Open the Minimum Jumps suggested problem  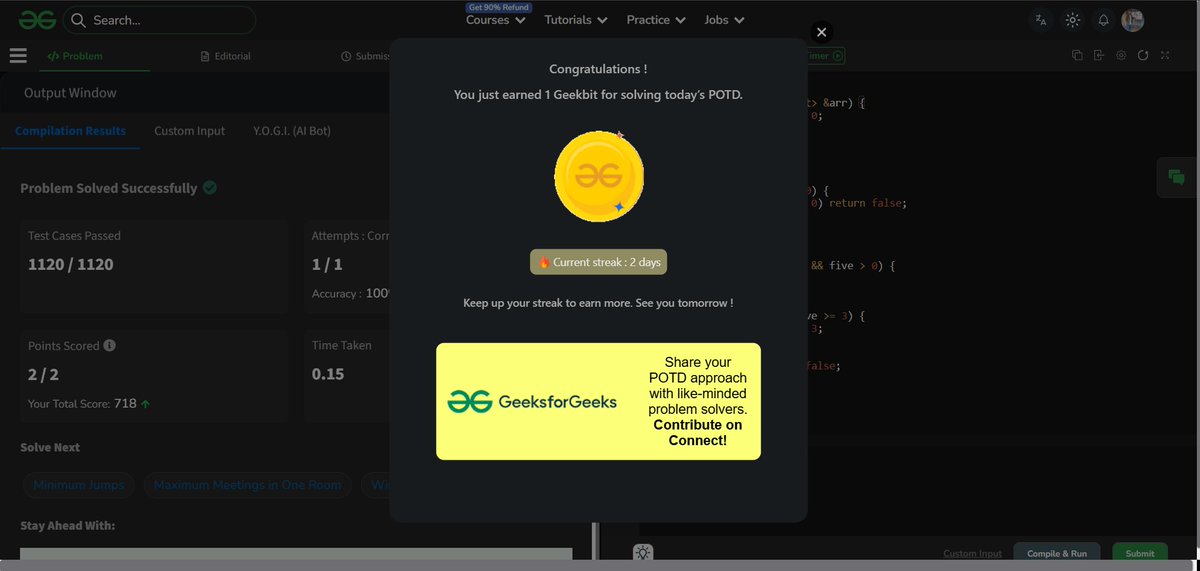[x=79, y=485]
